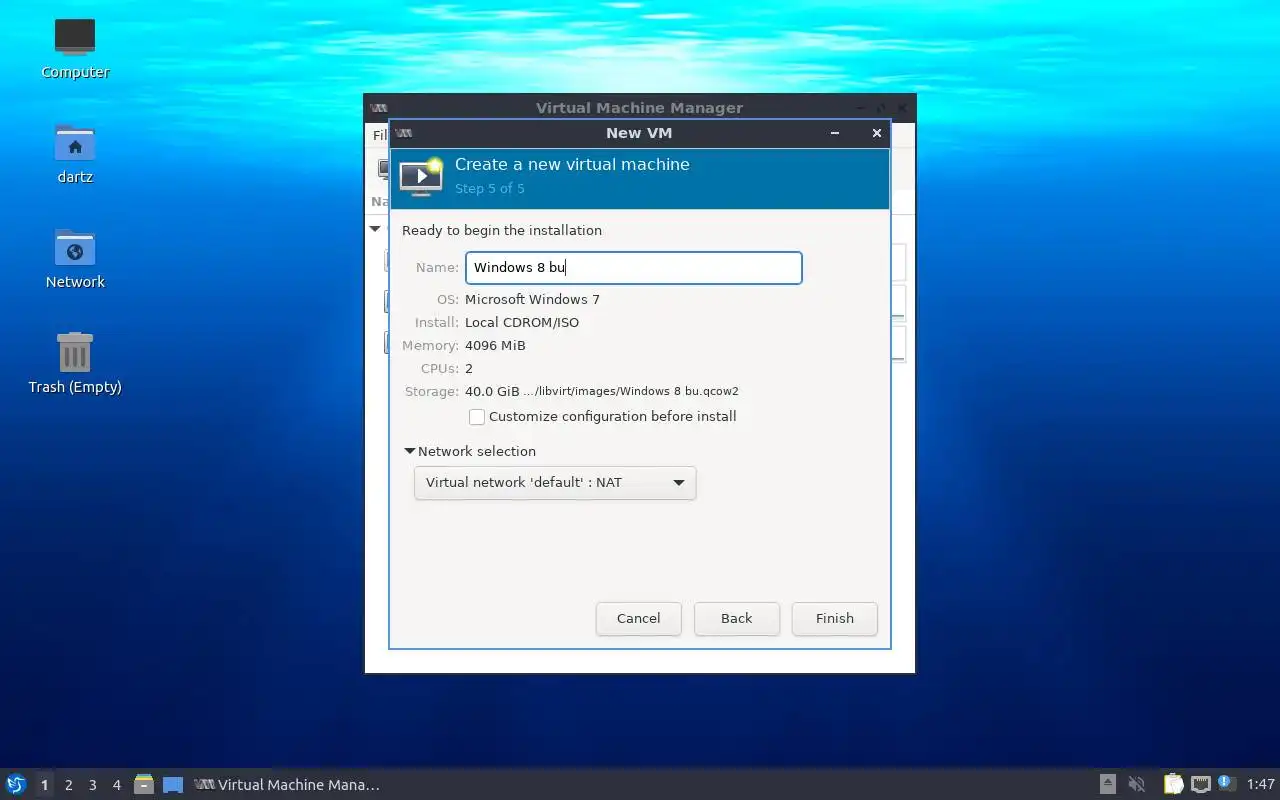
Task: Enable Customize configuration before install
Action: point(477,417)
